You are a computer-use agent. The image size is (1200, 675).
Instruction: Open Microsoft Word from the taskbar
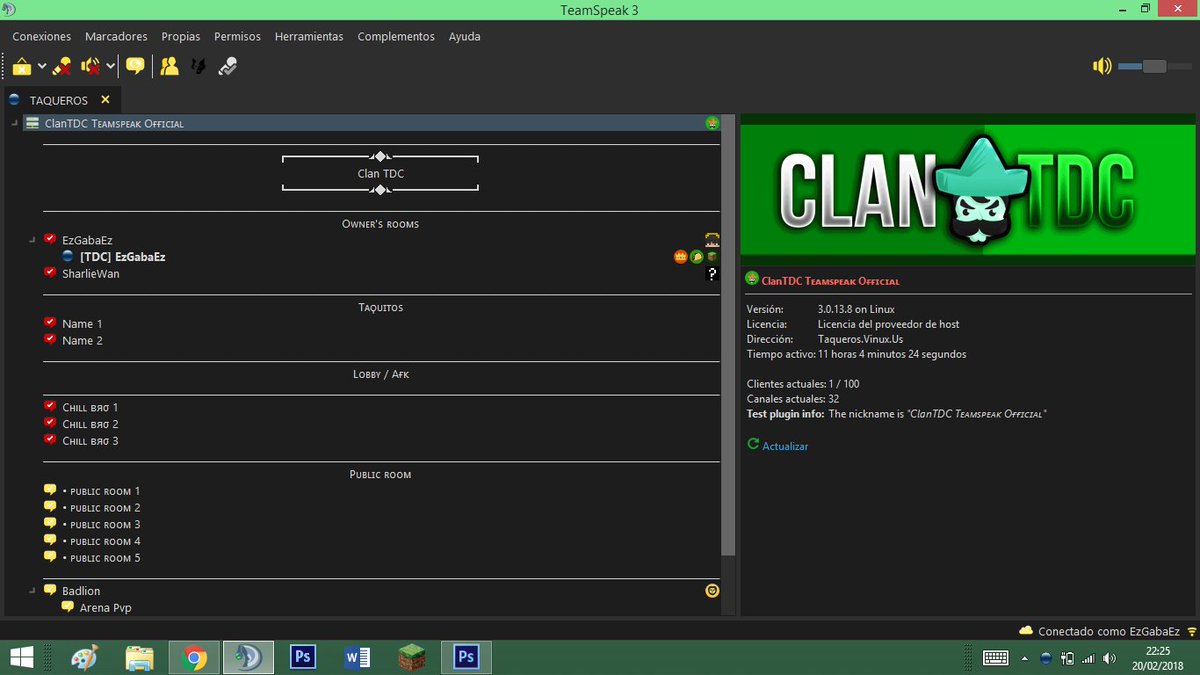(357, 657)
